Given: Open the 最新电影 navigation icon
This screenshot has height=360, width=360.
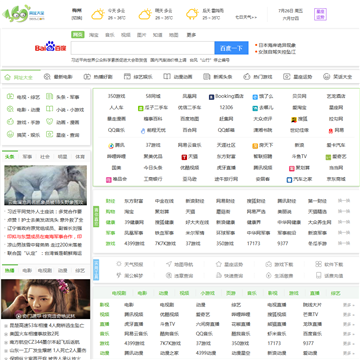Looking at the screenshot, I should (x=47, y=77).
